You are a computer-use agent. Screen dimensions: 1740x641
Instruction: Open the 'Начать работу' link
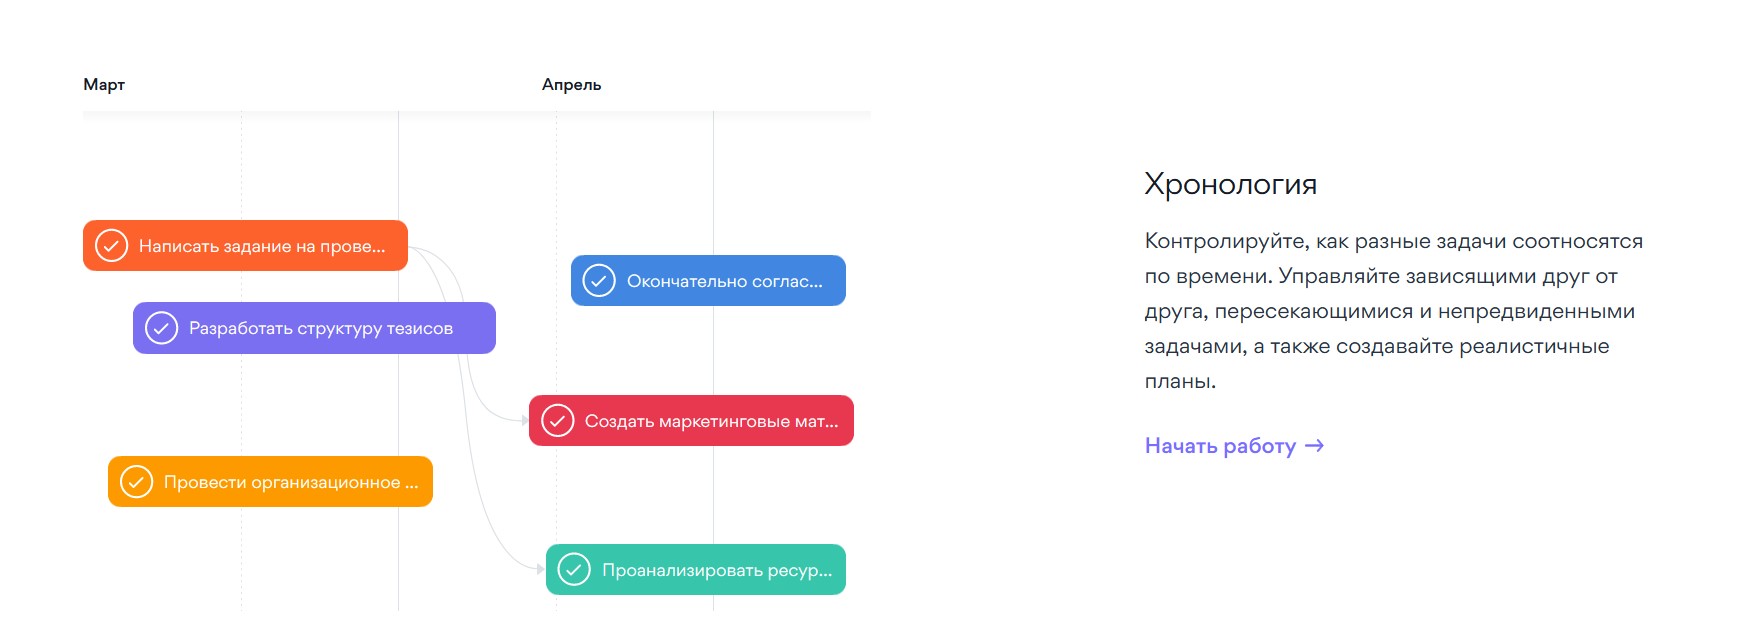tap(1220, 446)
